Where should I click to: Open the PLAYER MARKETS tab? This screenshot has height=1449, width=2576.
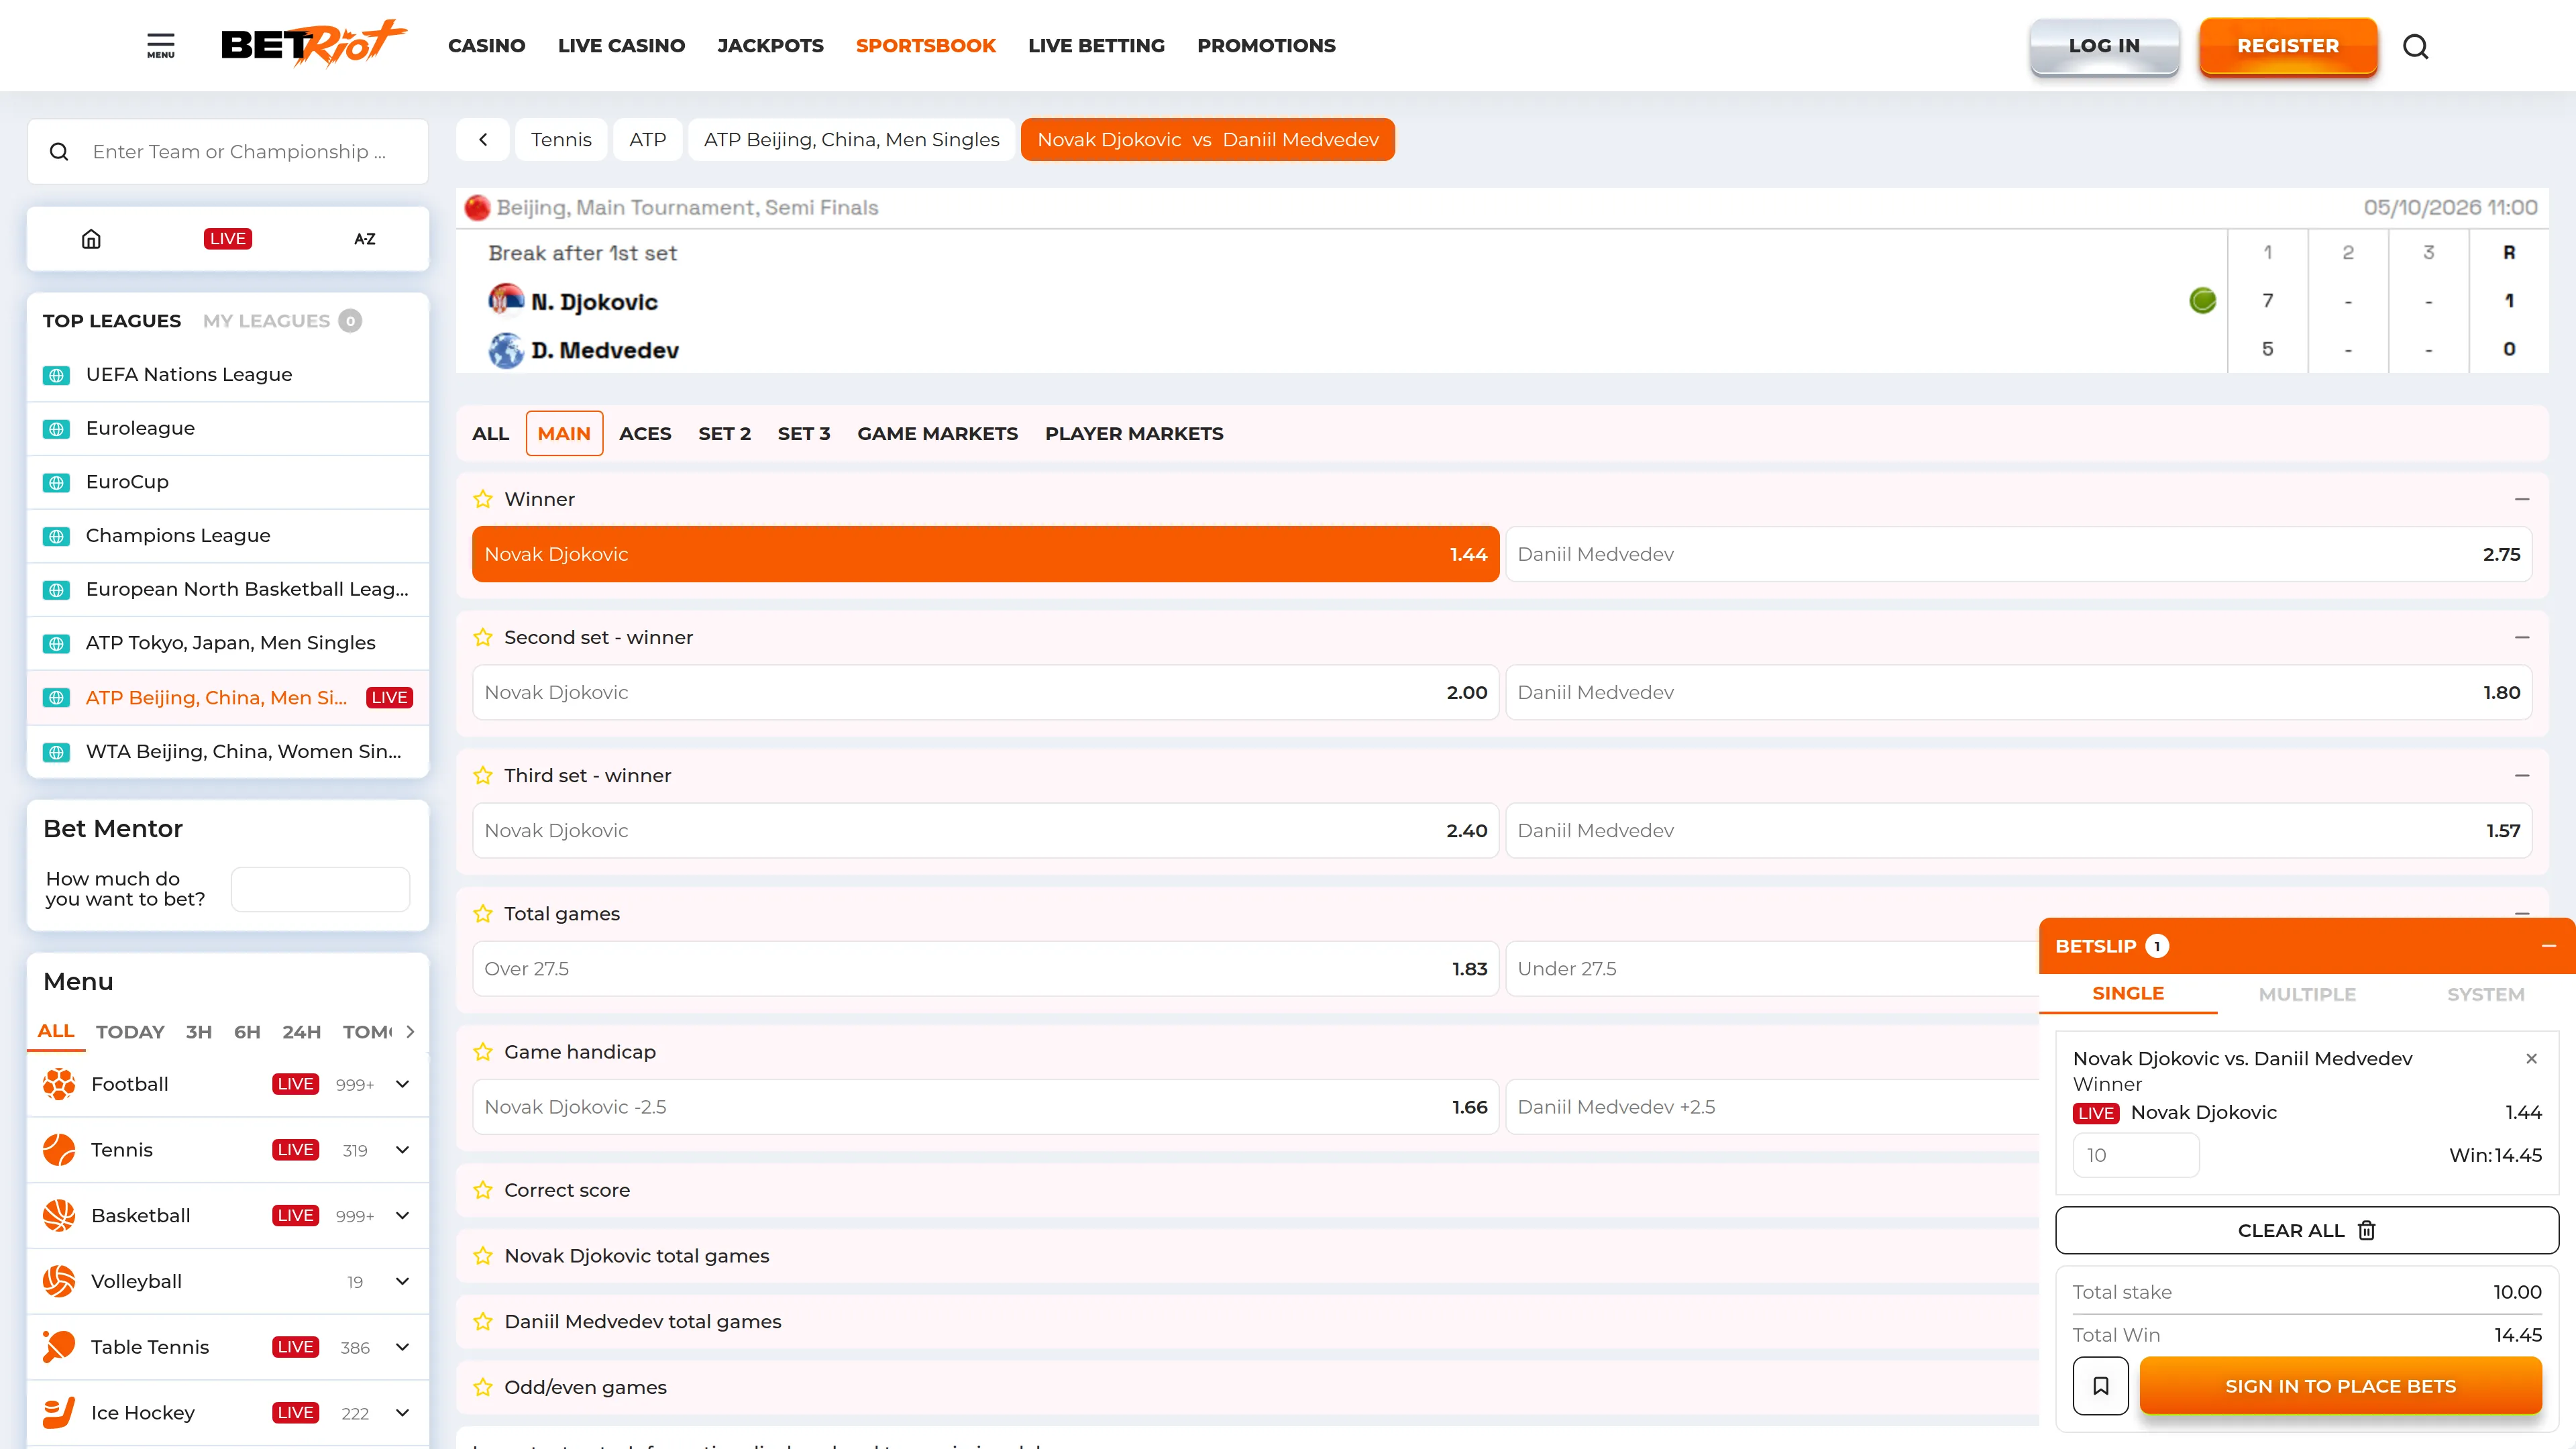tap(1134, 434)
